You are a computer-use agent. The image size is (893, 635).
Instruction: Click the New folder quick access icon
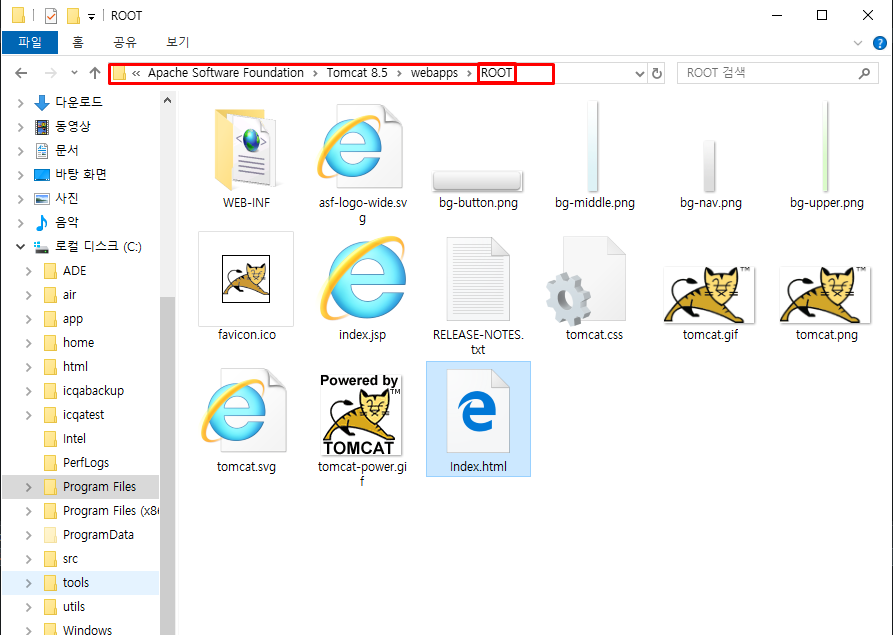click(73, 15)
